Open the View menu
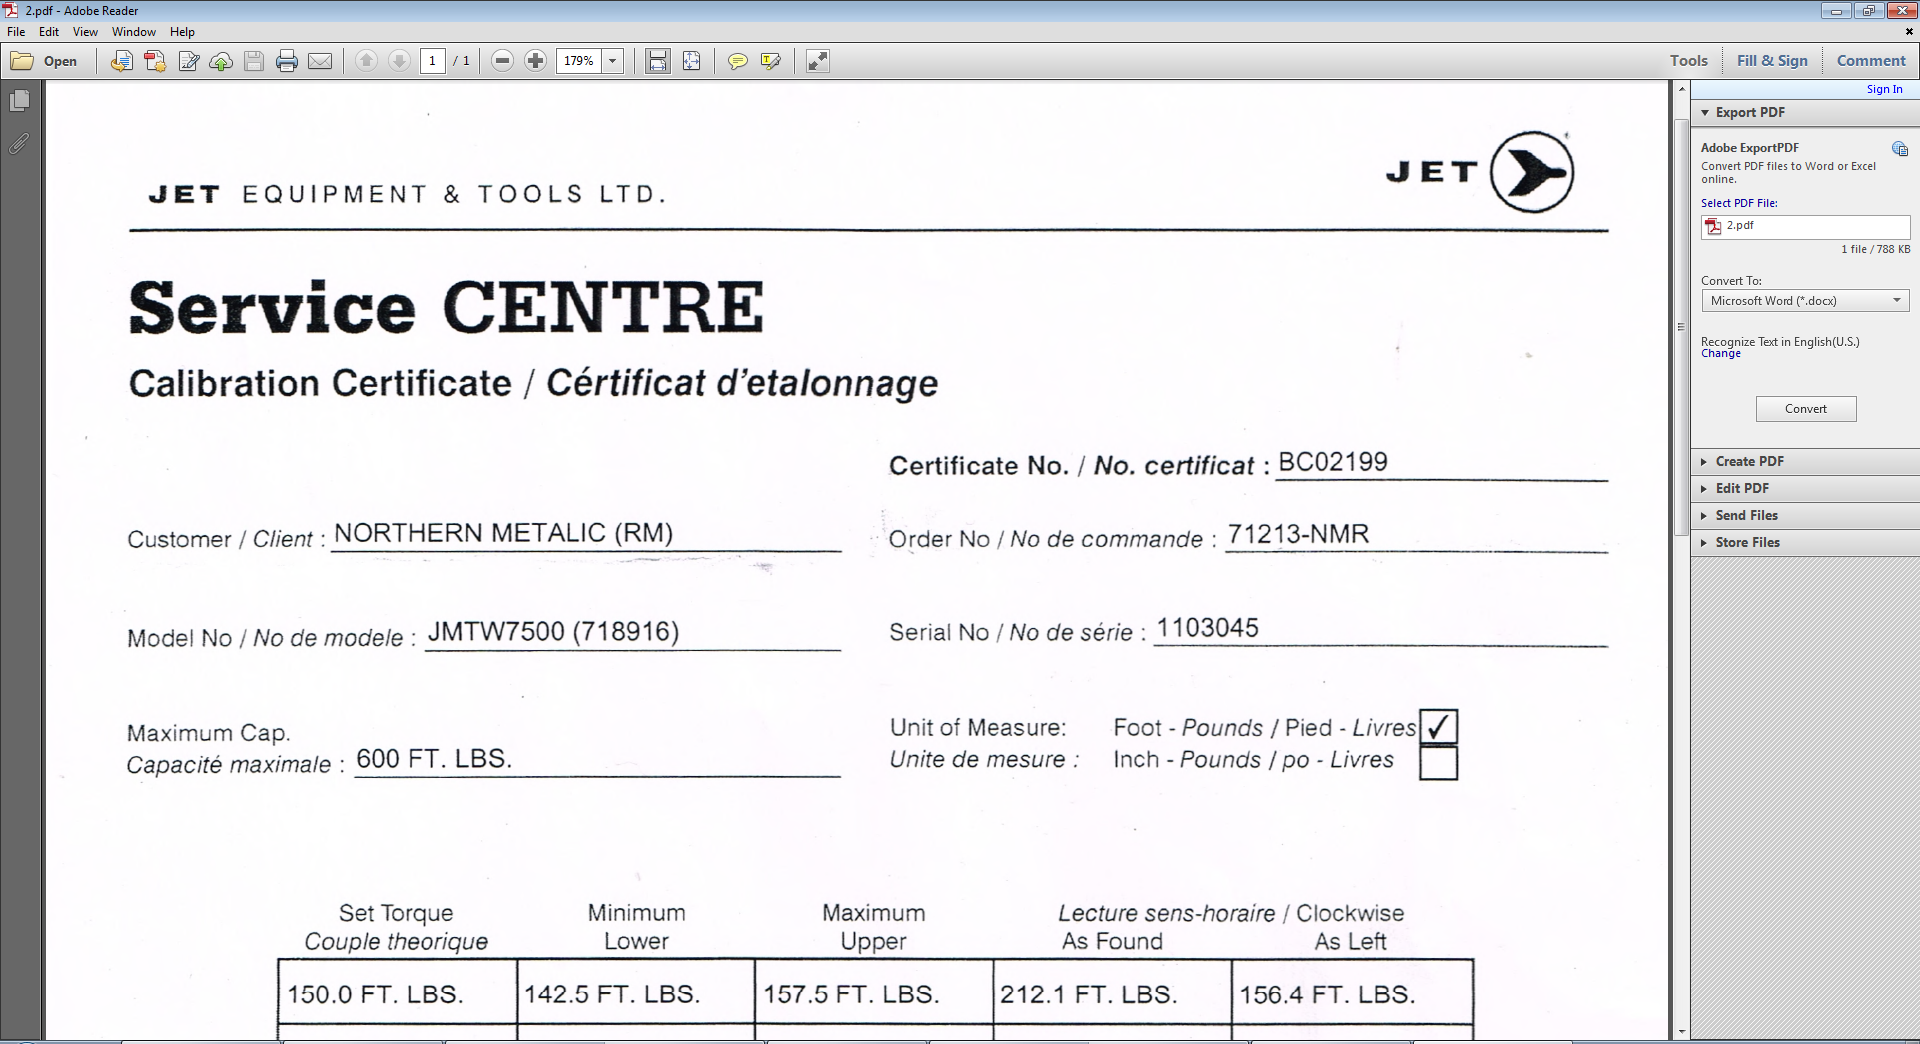1920x1044 pixels. 85,32
